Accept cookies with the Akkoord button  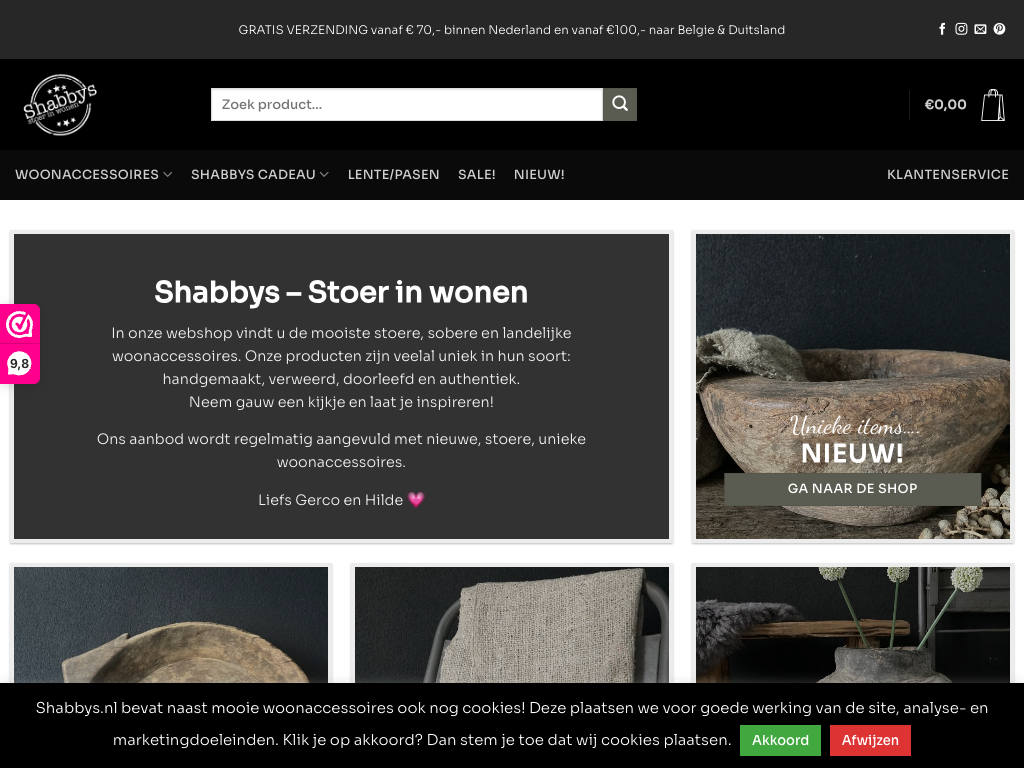point(780,740)
